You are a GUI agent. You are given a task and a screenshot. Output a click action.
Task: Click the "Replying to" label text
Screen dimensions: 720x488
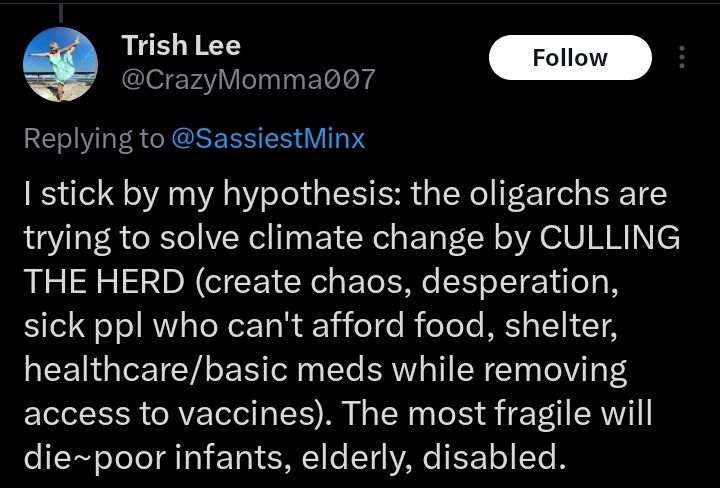(x=95, y=139)
